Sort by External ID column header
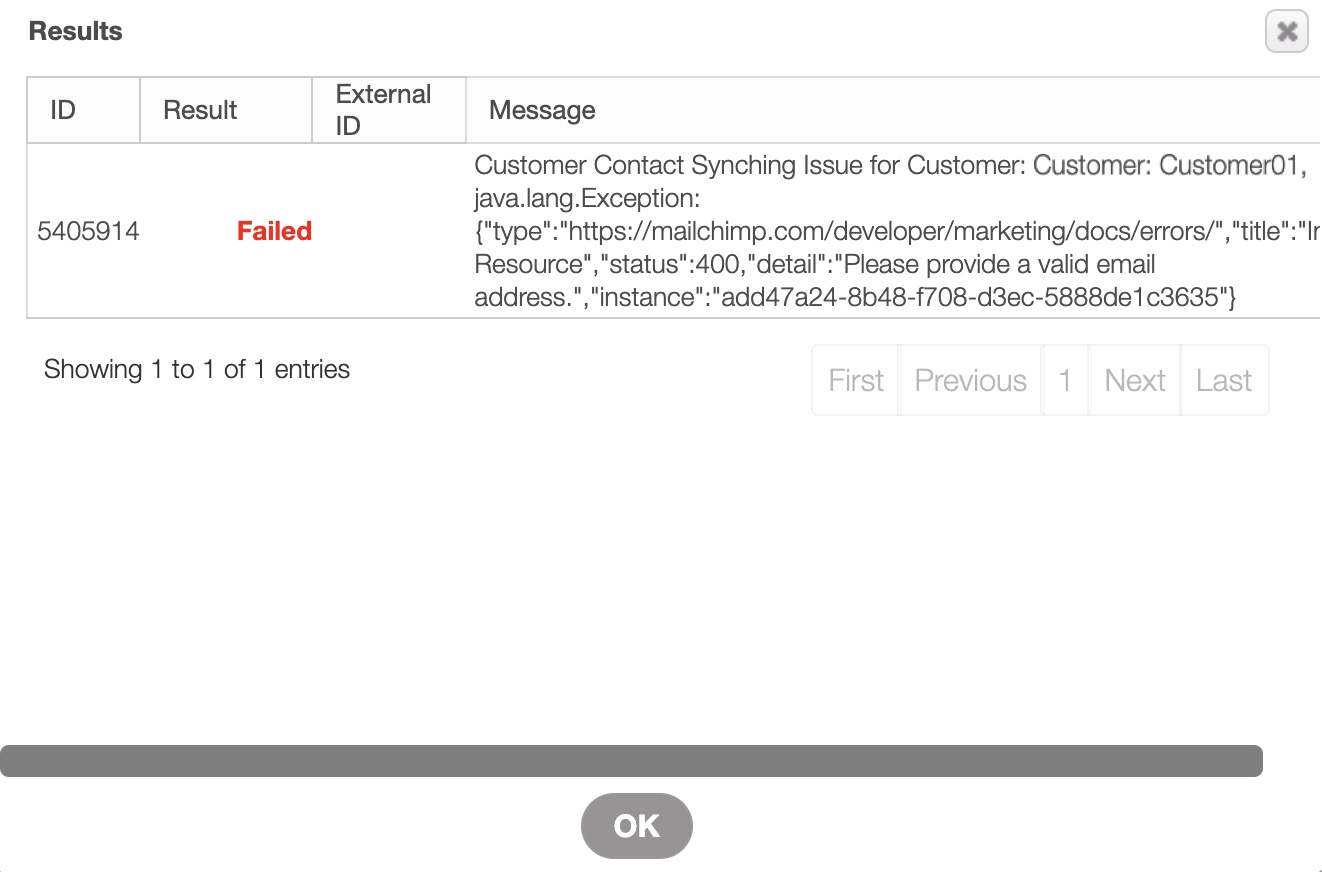Viewport: 1322px width, 872px height. click(x=383, y=110)
